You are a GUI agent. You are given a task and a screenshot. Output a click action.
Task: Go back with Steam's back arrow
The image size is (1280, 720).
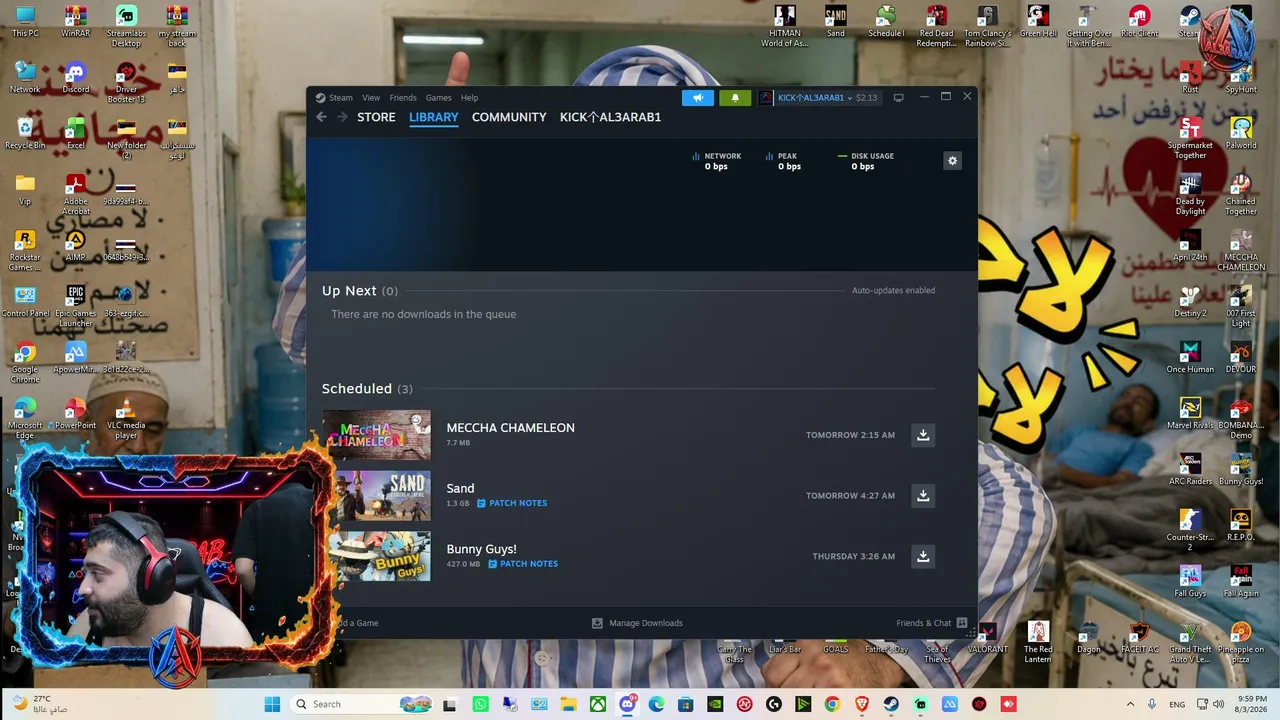(321, 117)
